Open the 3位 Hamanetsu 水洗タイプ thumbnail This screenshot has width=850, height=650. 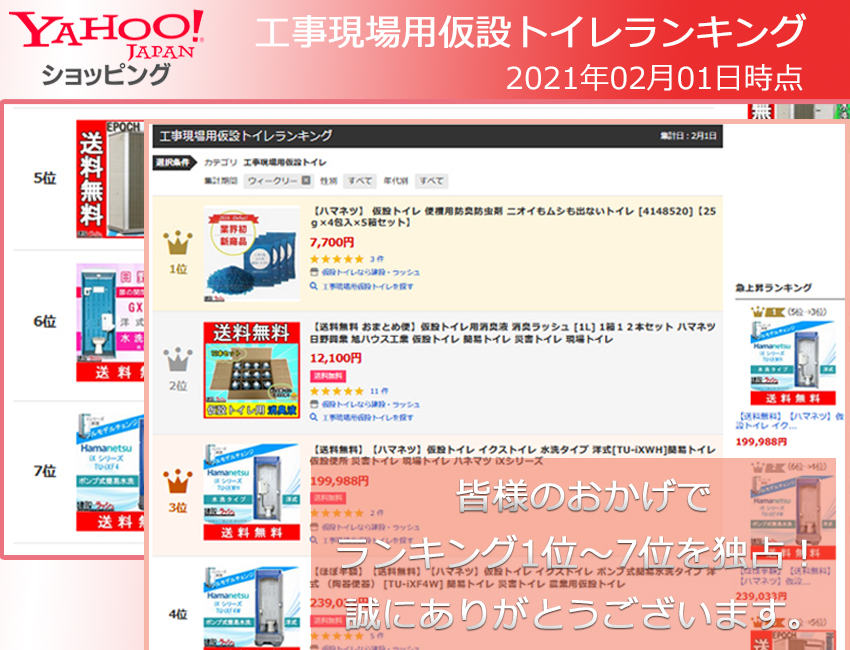click(x=252, y=492)
